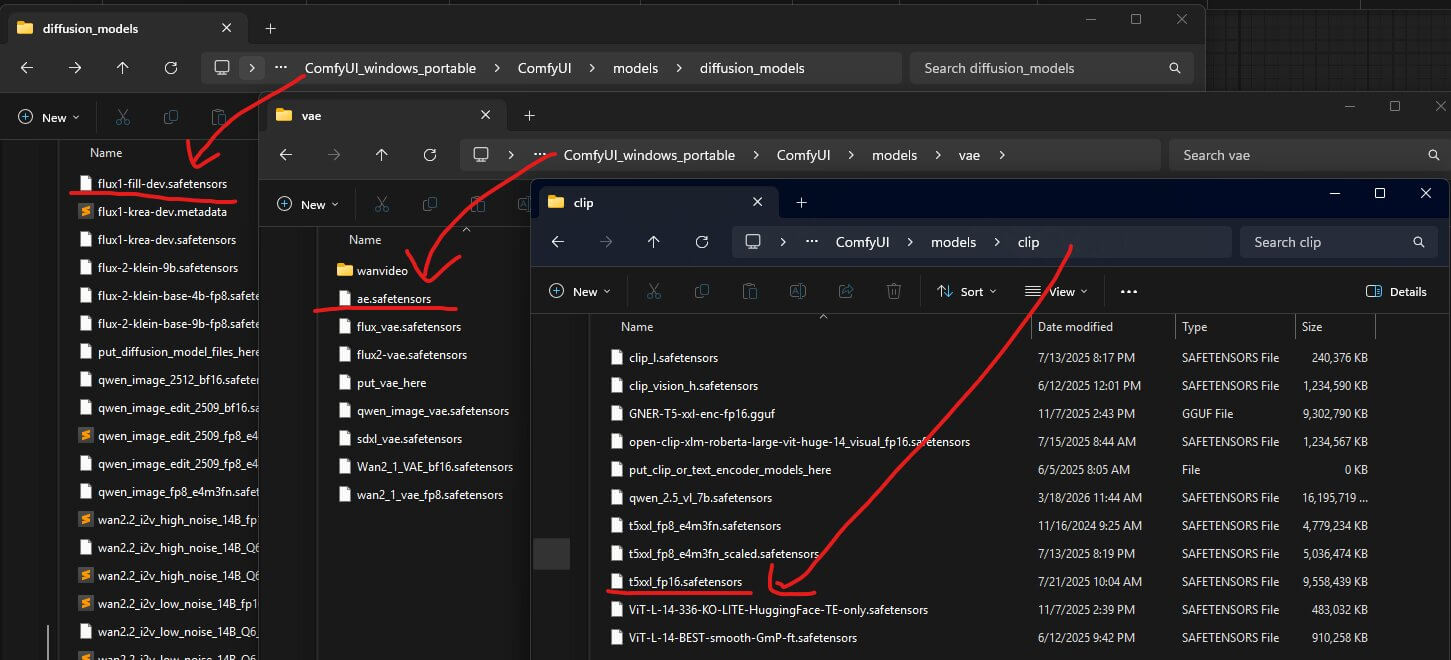Click Refresh button in clip window
The width and height of the screenshot is (1451, 660).
pos(702,242)
